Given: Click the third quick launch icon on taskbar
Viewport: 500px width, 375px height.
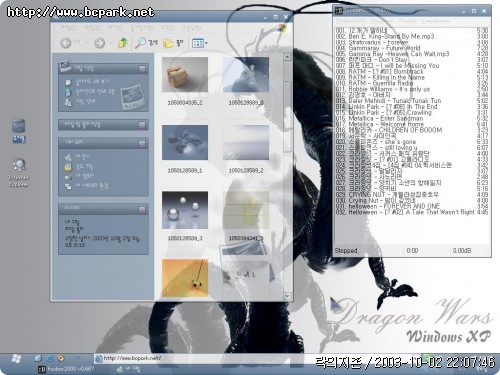Looking at the screenshot, I should (61, 358).
